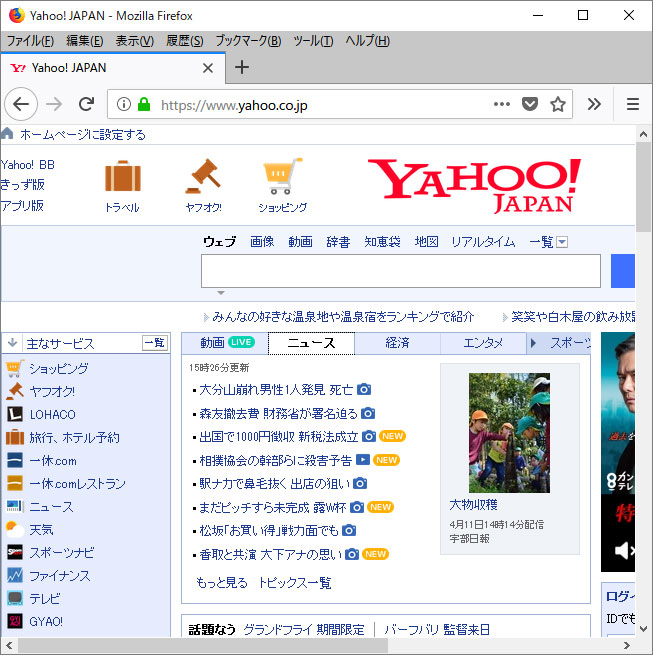
Task: Expand the toolbar overflow chevron
Action: 594,104
